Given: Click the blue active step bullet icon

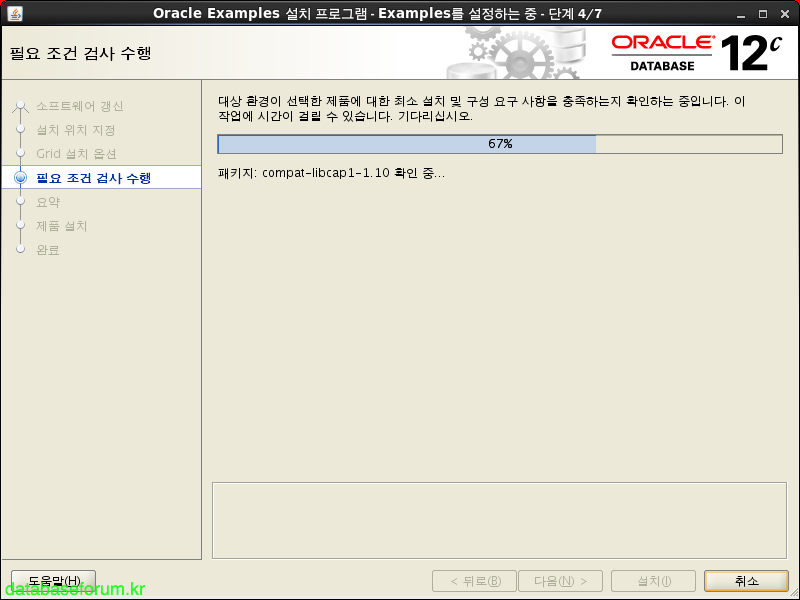Looking at the screenshot, I should coord(20,178).
